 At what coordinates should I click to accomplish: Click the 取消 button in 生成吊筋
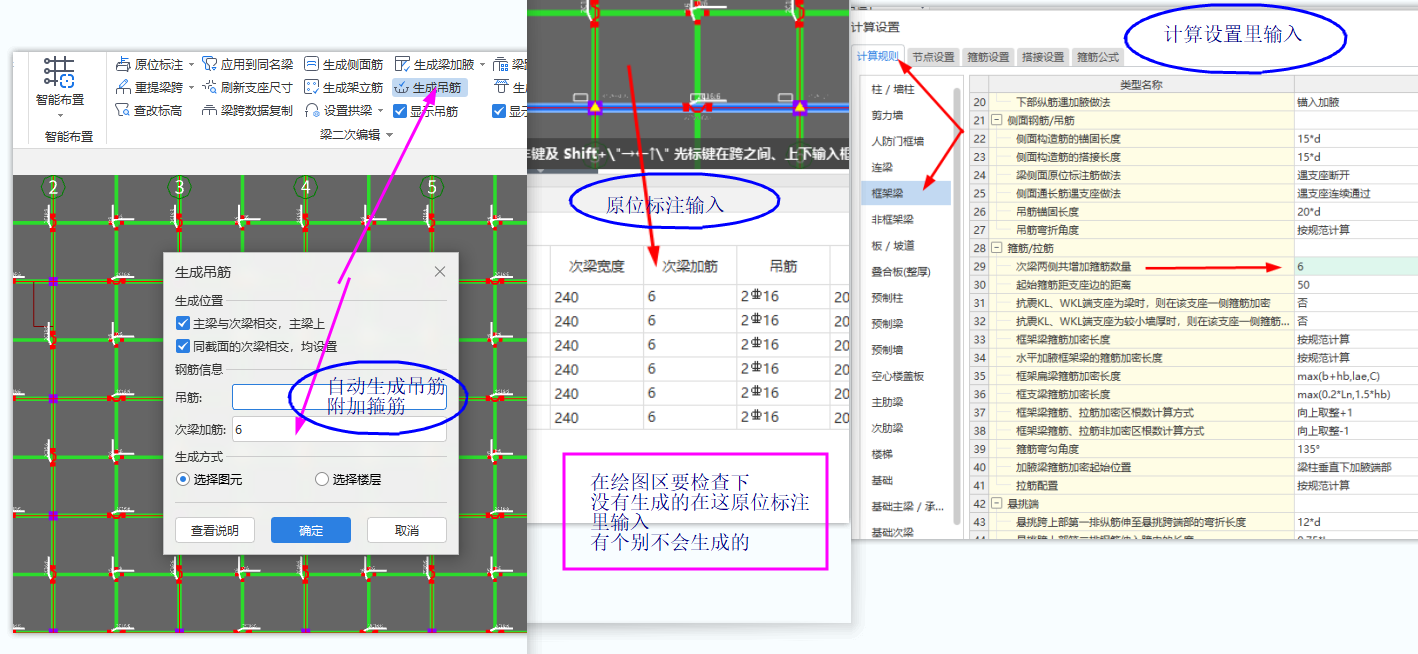coord(407,530)
